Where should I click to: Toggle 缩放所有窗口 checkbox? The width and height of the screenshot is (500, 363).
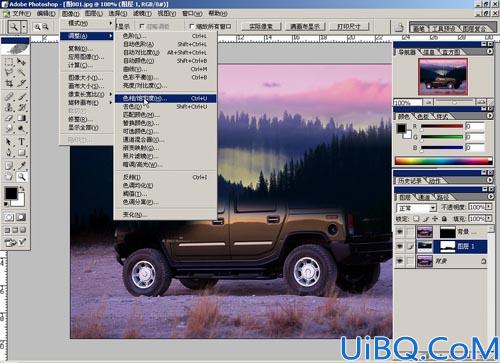(x=192, y=26)
